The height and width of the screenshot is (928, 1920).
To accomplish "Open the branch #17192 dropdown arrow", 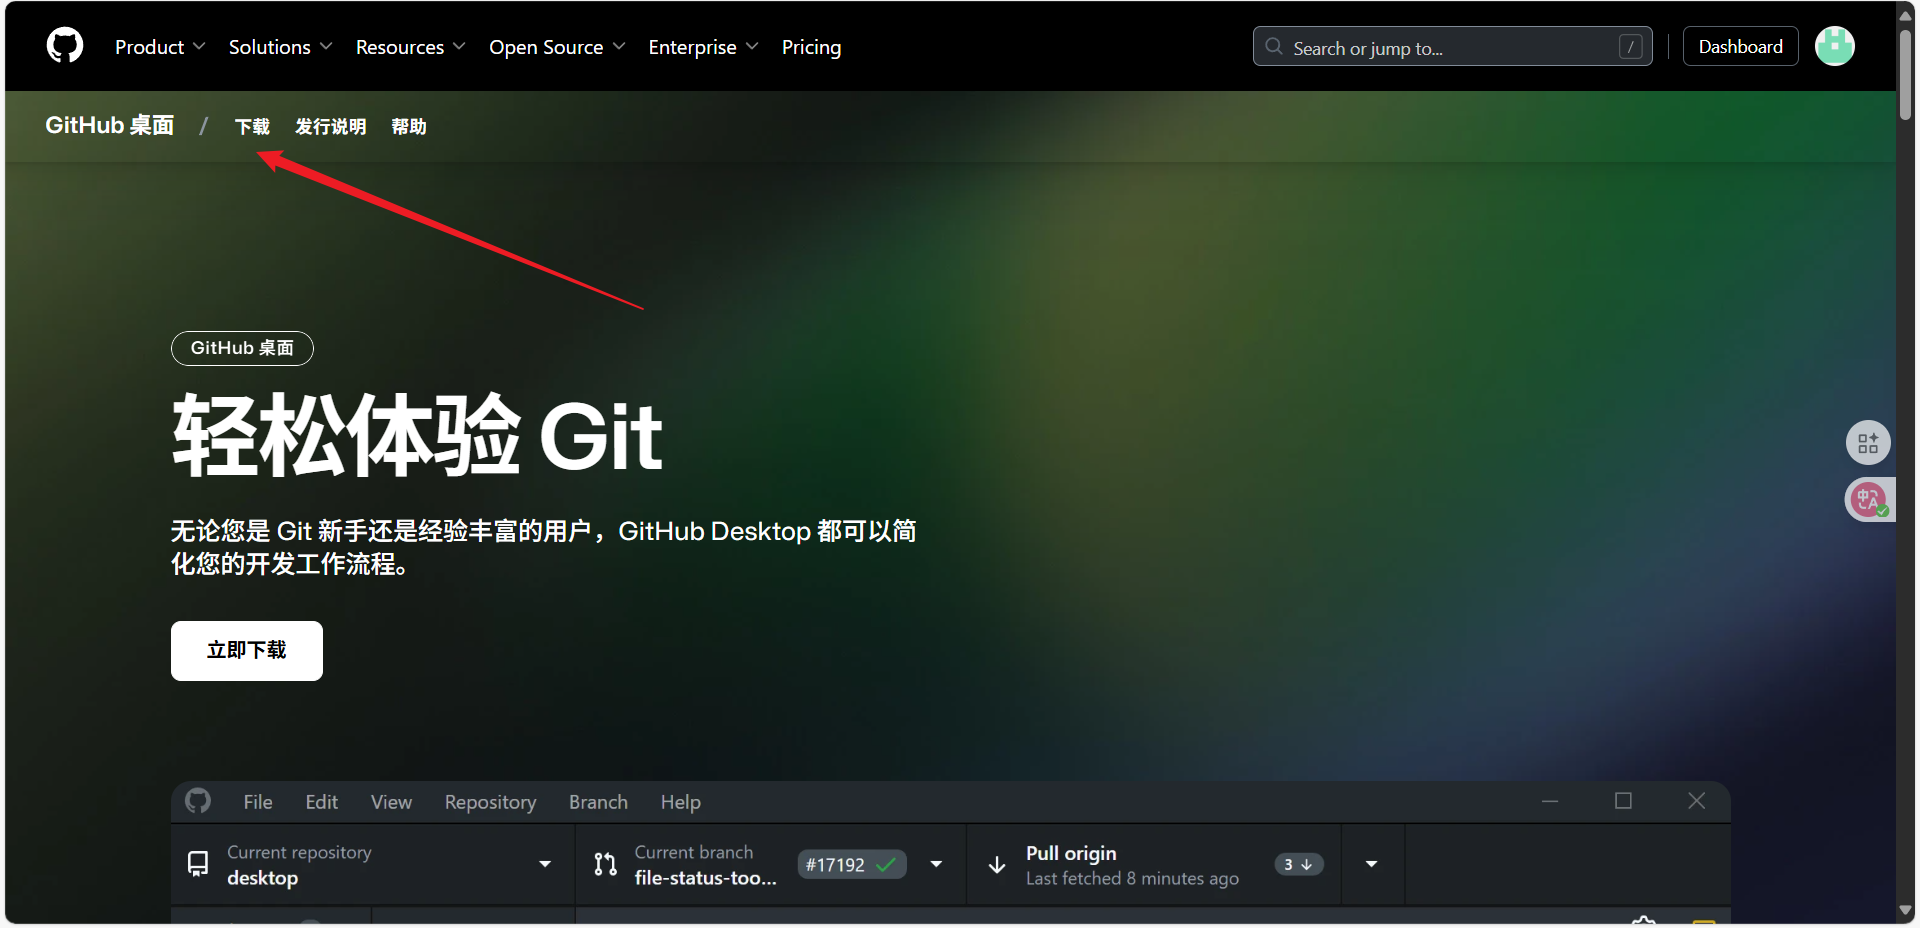I will coord(936,864).
